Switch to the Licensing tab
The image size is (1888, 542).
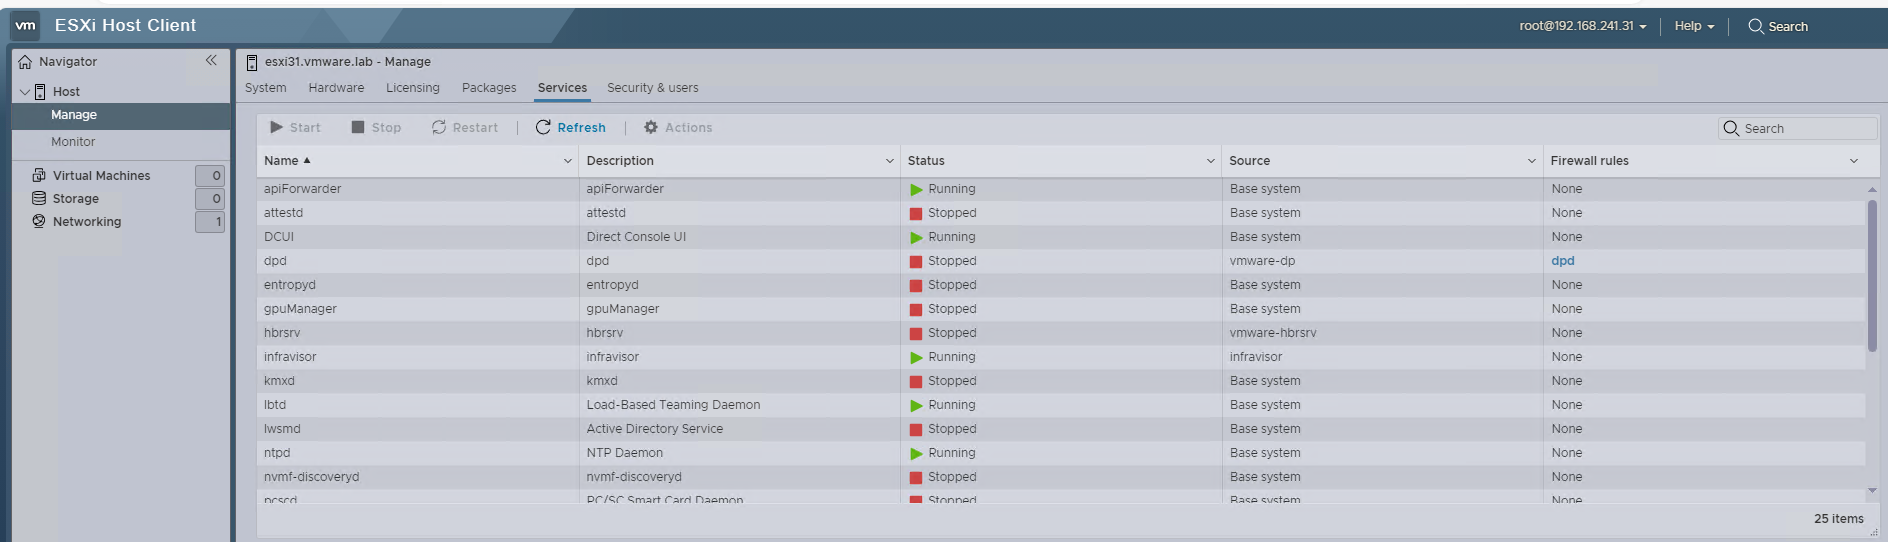[x=413, y=88]
